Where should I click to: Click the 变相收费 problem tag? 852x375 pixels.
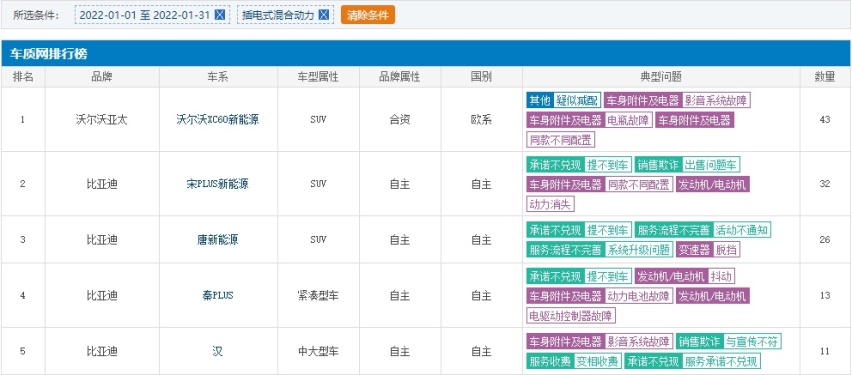click(x=598, y=362)
